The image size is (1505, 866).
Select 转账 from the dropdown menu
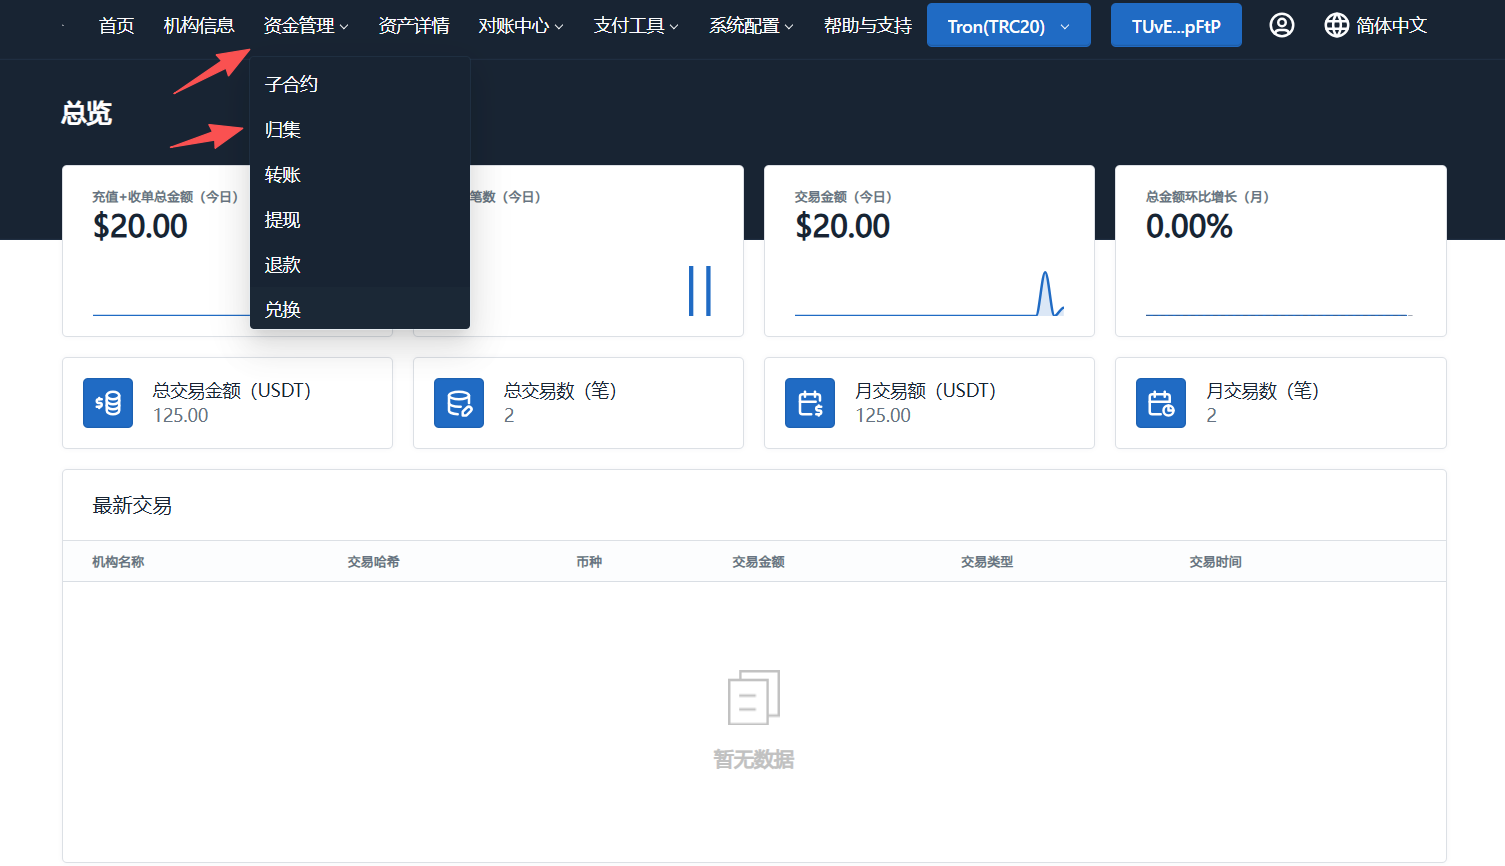point(360,174)
